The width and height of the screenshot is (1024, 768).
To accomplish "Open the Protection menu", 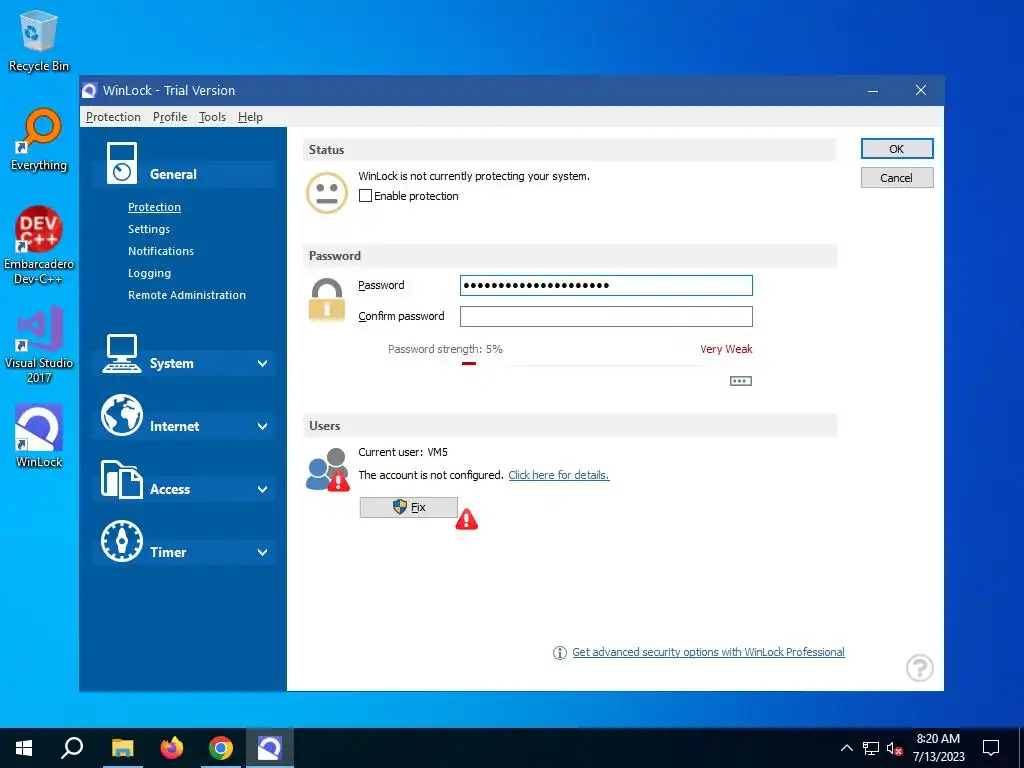I will [x=113, y=117].
